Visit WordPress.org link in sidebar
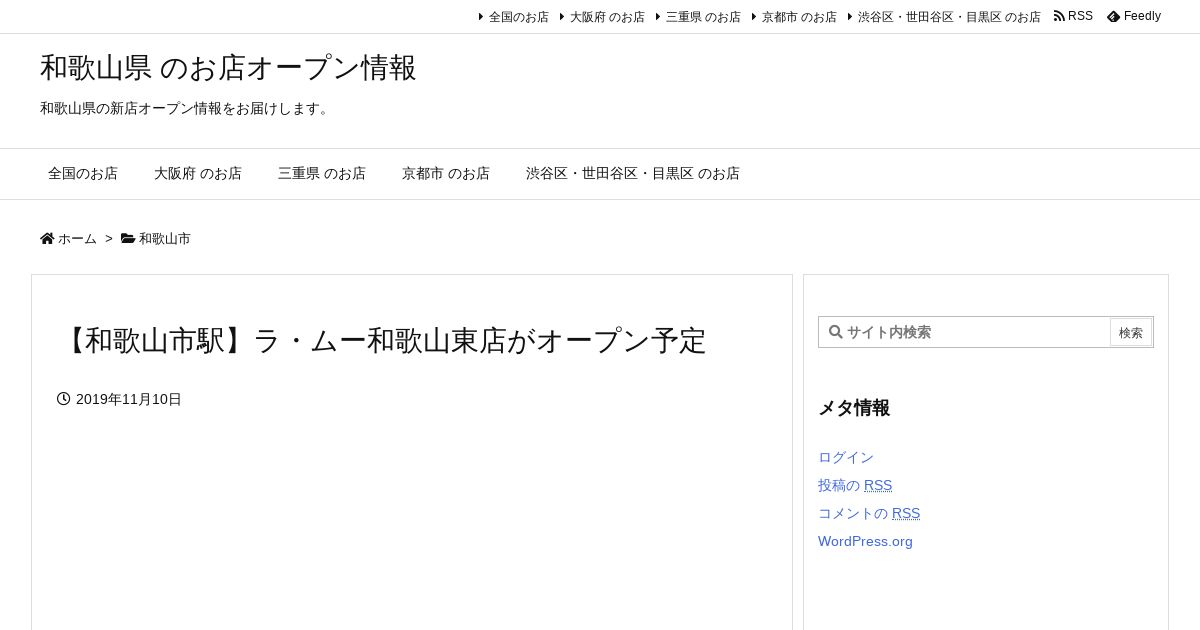The width and height of the screenshot is (1200, 630). (865, 541)
